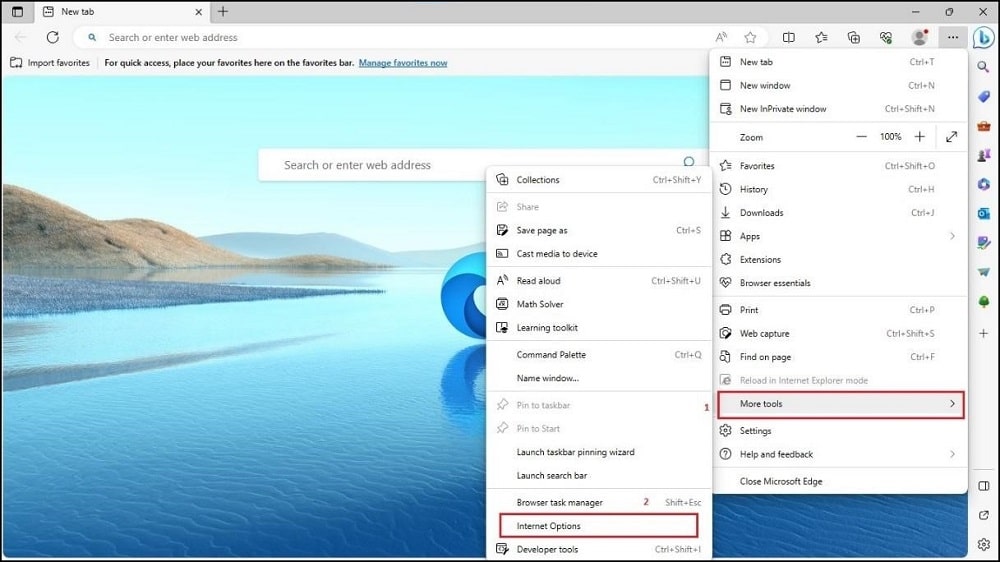This screenshot has height=562, width=1000.
Task: Select the New tab tab title
Action: click(x=77, y=11)
